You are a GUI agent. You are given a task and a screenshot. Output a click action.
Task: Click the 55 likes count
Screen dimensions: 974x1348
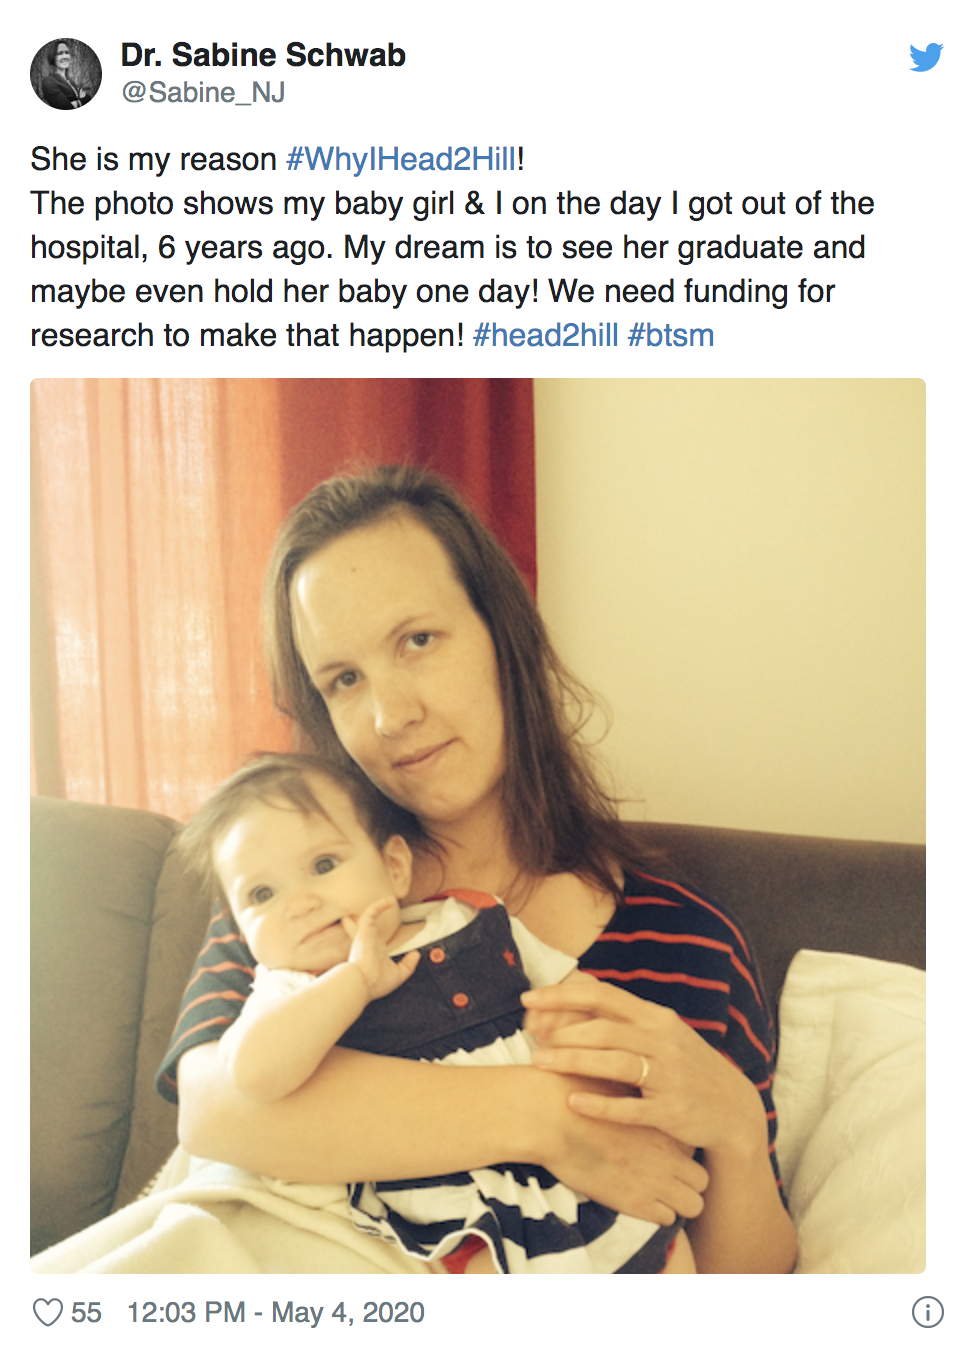point(86,1312)
